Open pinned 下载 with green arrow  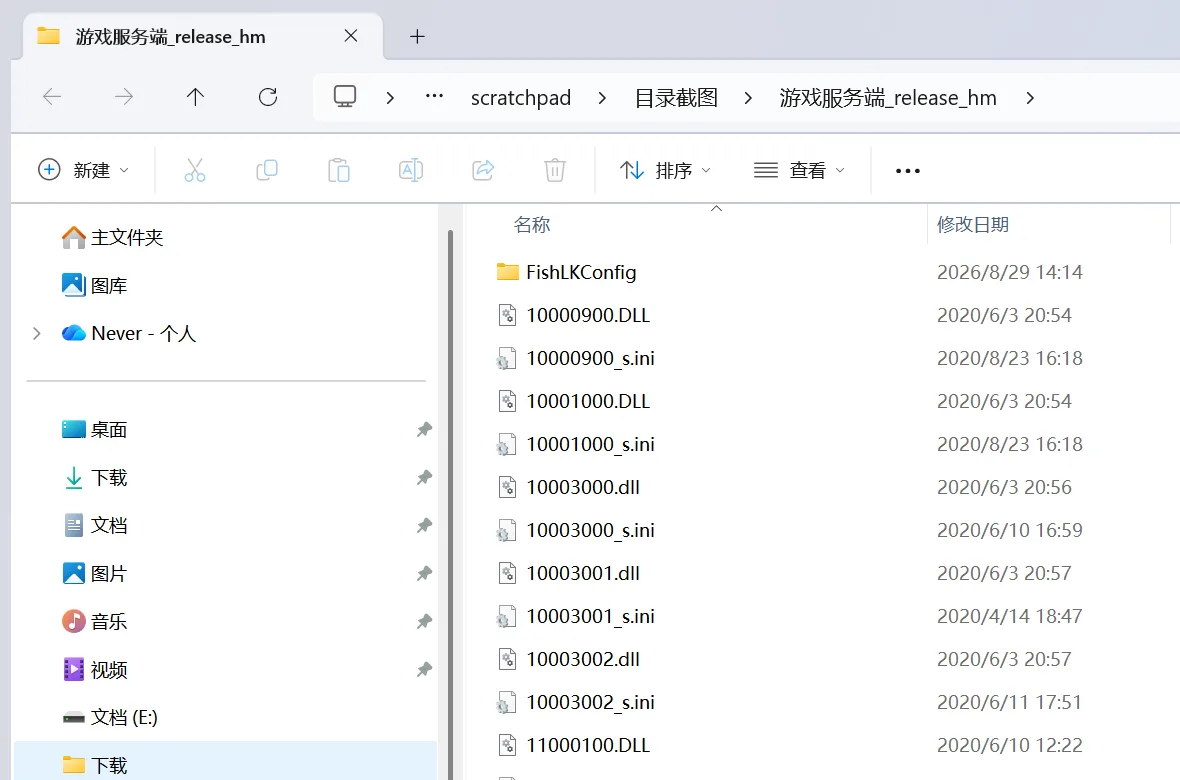click(95, 477)
